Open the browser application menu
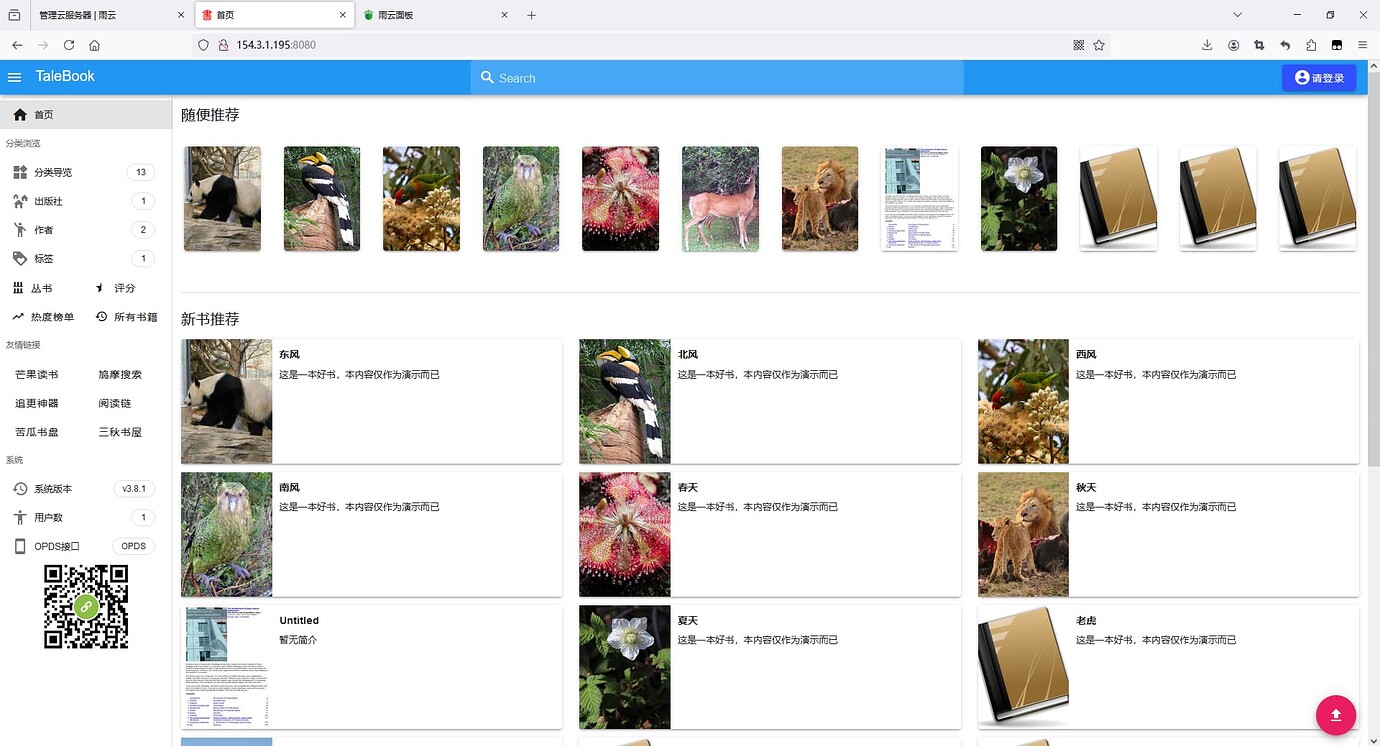The width and height of the screenshot is (1380, 746). (1362, 45)
